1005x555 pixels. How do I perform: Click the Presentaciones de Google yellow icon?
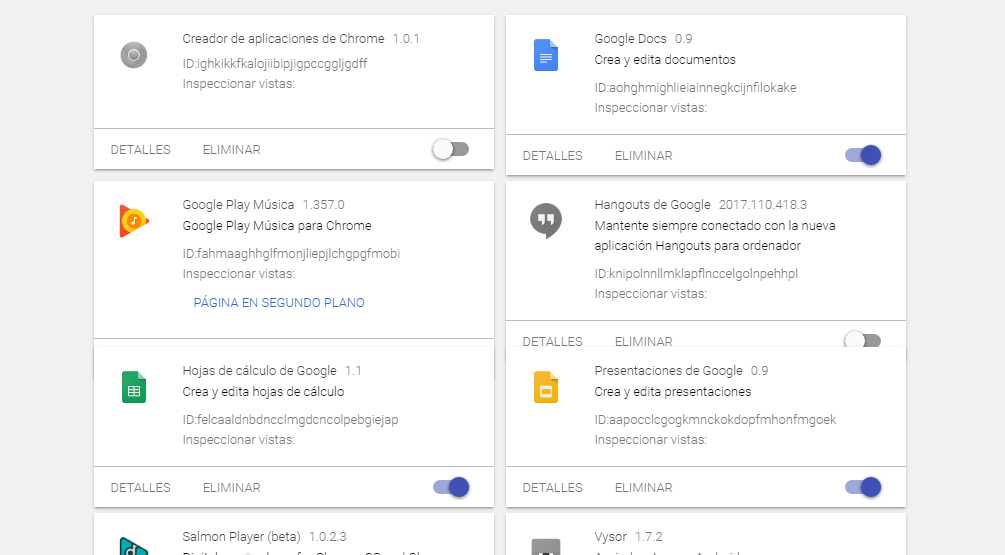[545, 387]
